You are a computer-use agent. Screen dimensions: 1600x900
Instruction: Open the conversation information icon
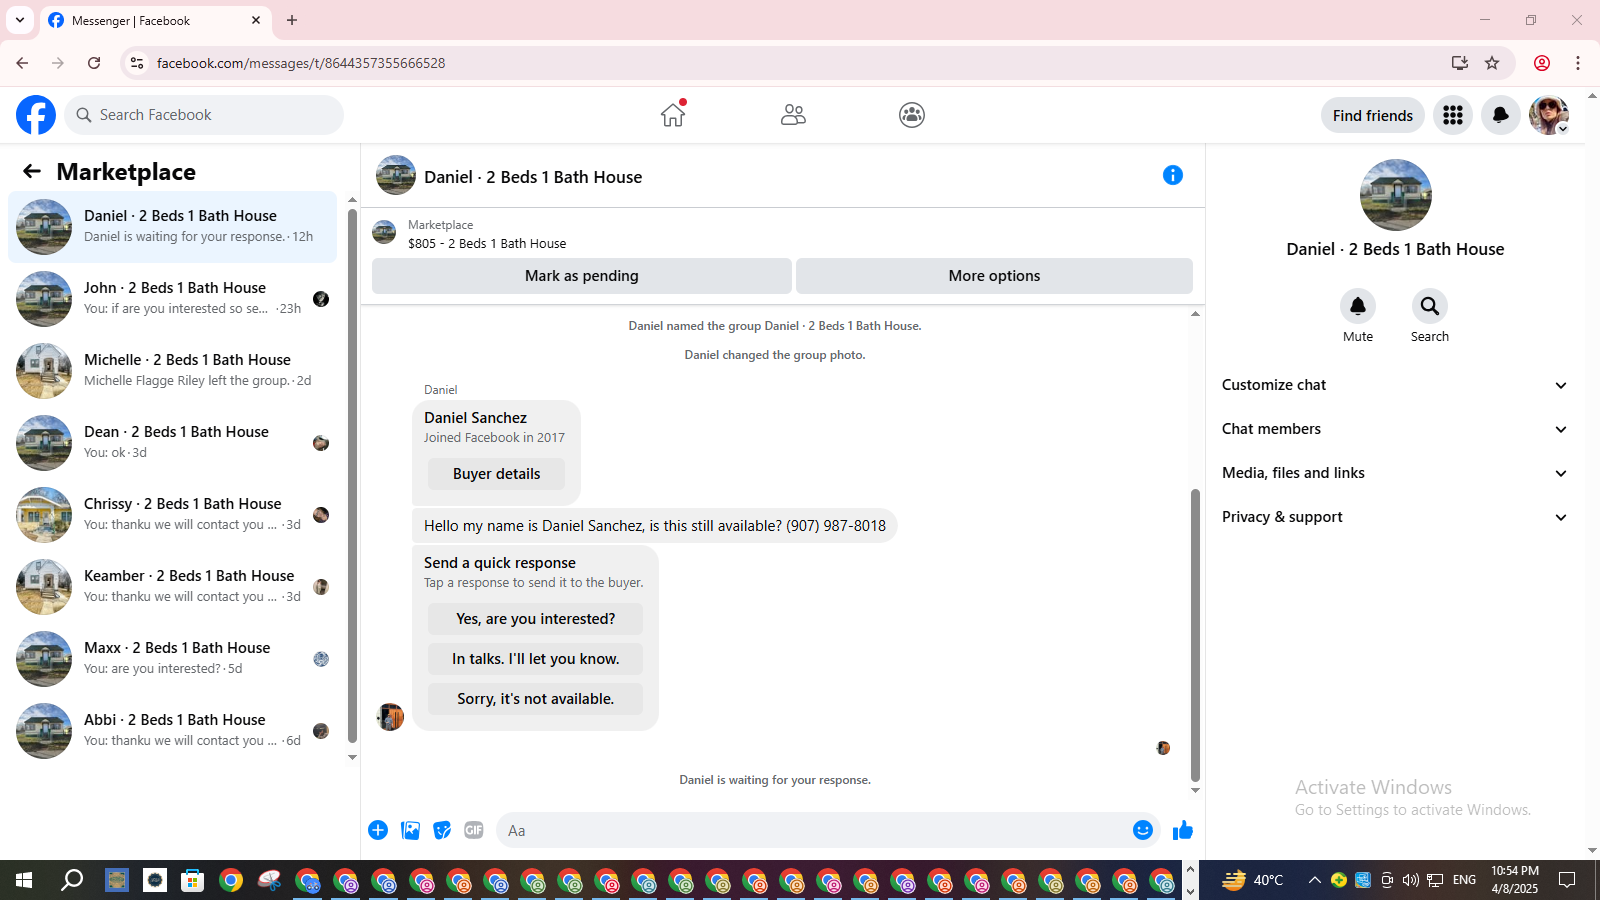pos(1173,175)
